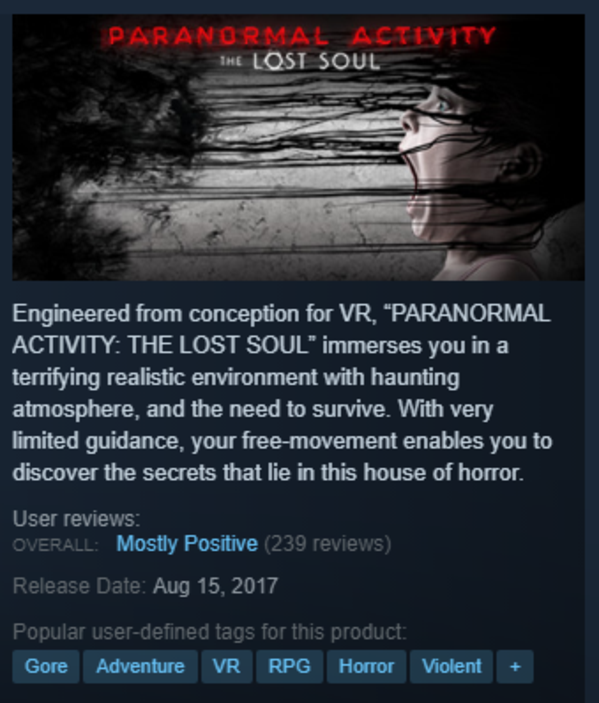This screenshot has height=703, width=599.
Task: Click the Violent tag
Action: coord(451,666)
